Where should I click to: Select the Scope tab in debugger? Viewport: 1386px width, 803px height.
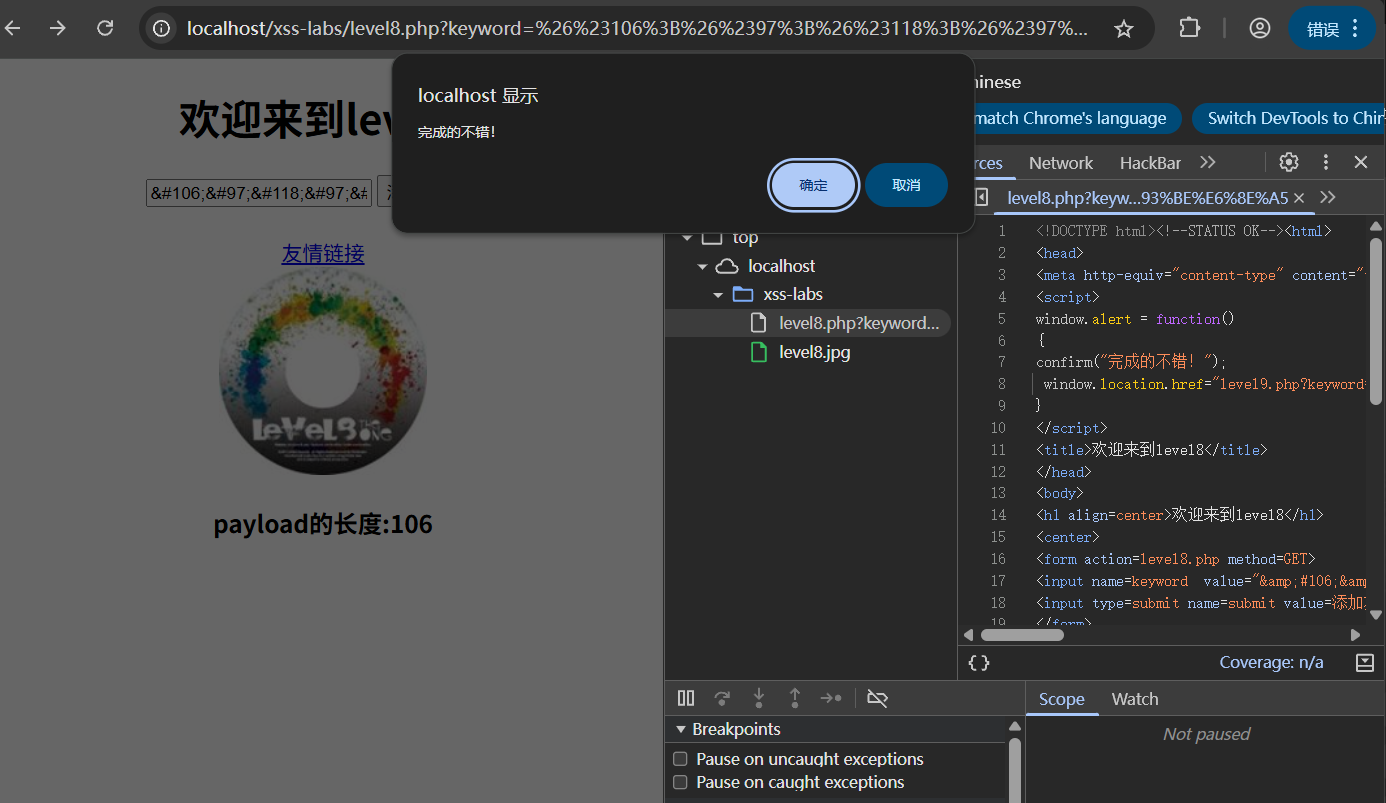pos(1062,699)
